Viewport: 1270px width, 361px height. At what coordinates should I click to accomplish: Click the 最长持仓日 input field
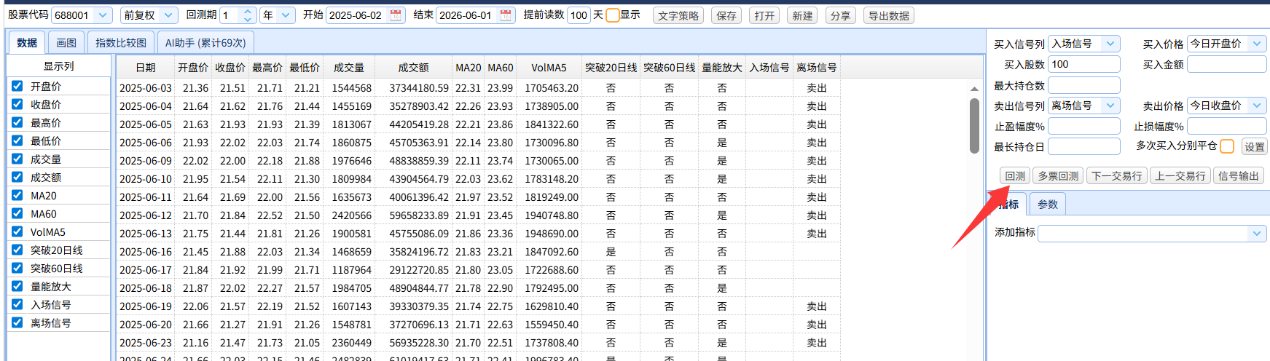(x=1084, y=146)
